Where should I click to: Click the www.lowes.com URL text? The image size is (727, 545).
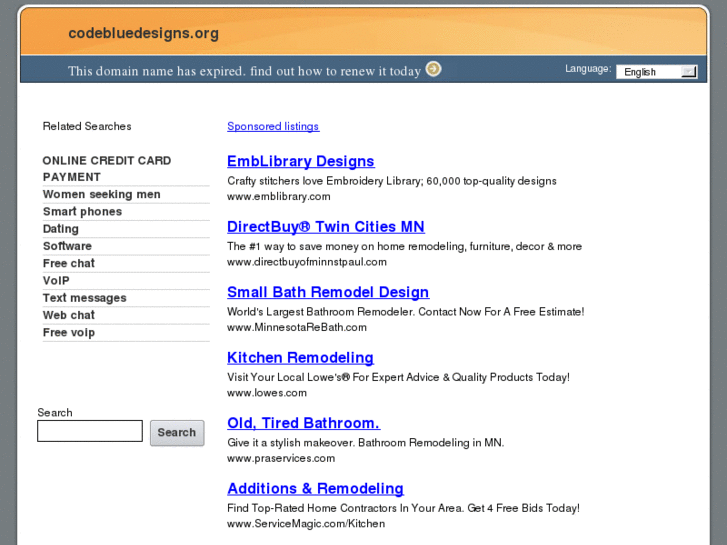pyautogui.click(x=267, y=393)
